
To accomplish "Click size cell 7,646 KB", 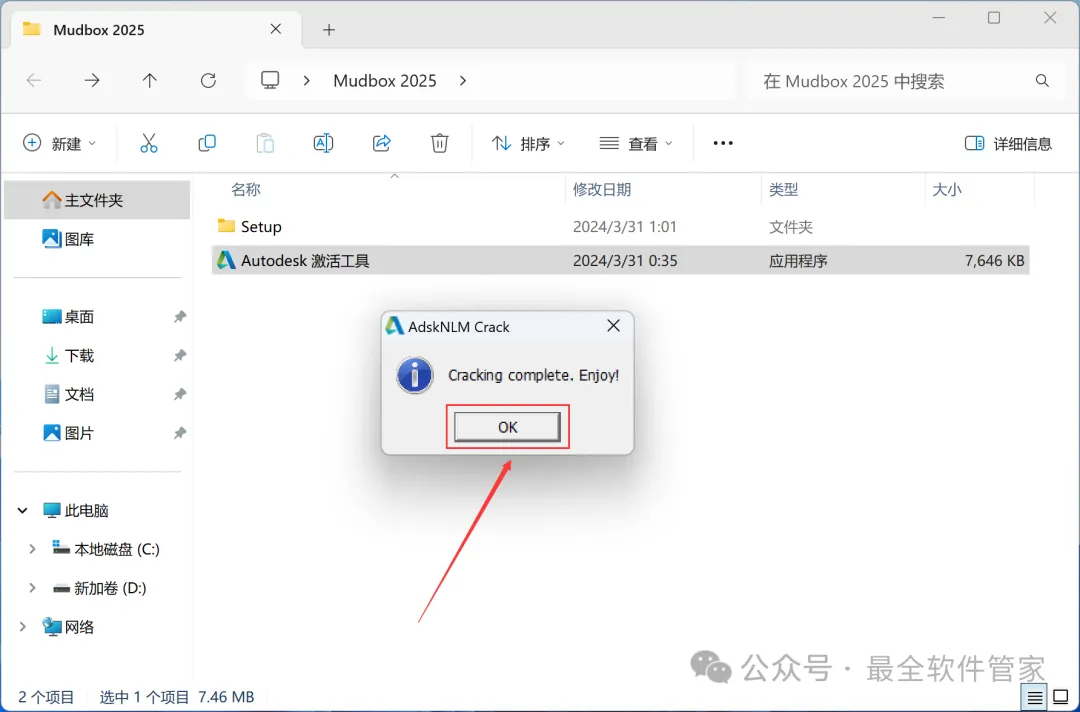I will (x=995, y=261).
